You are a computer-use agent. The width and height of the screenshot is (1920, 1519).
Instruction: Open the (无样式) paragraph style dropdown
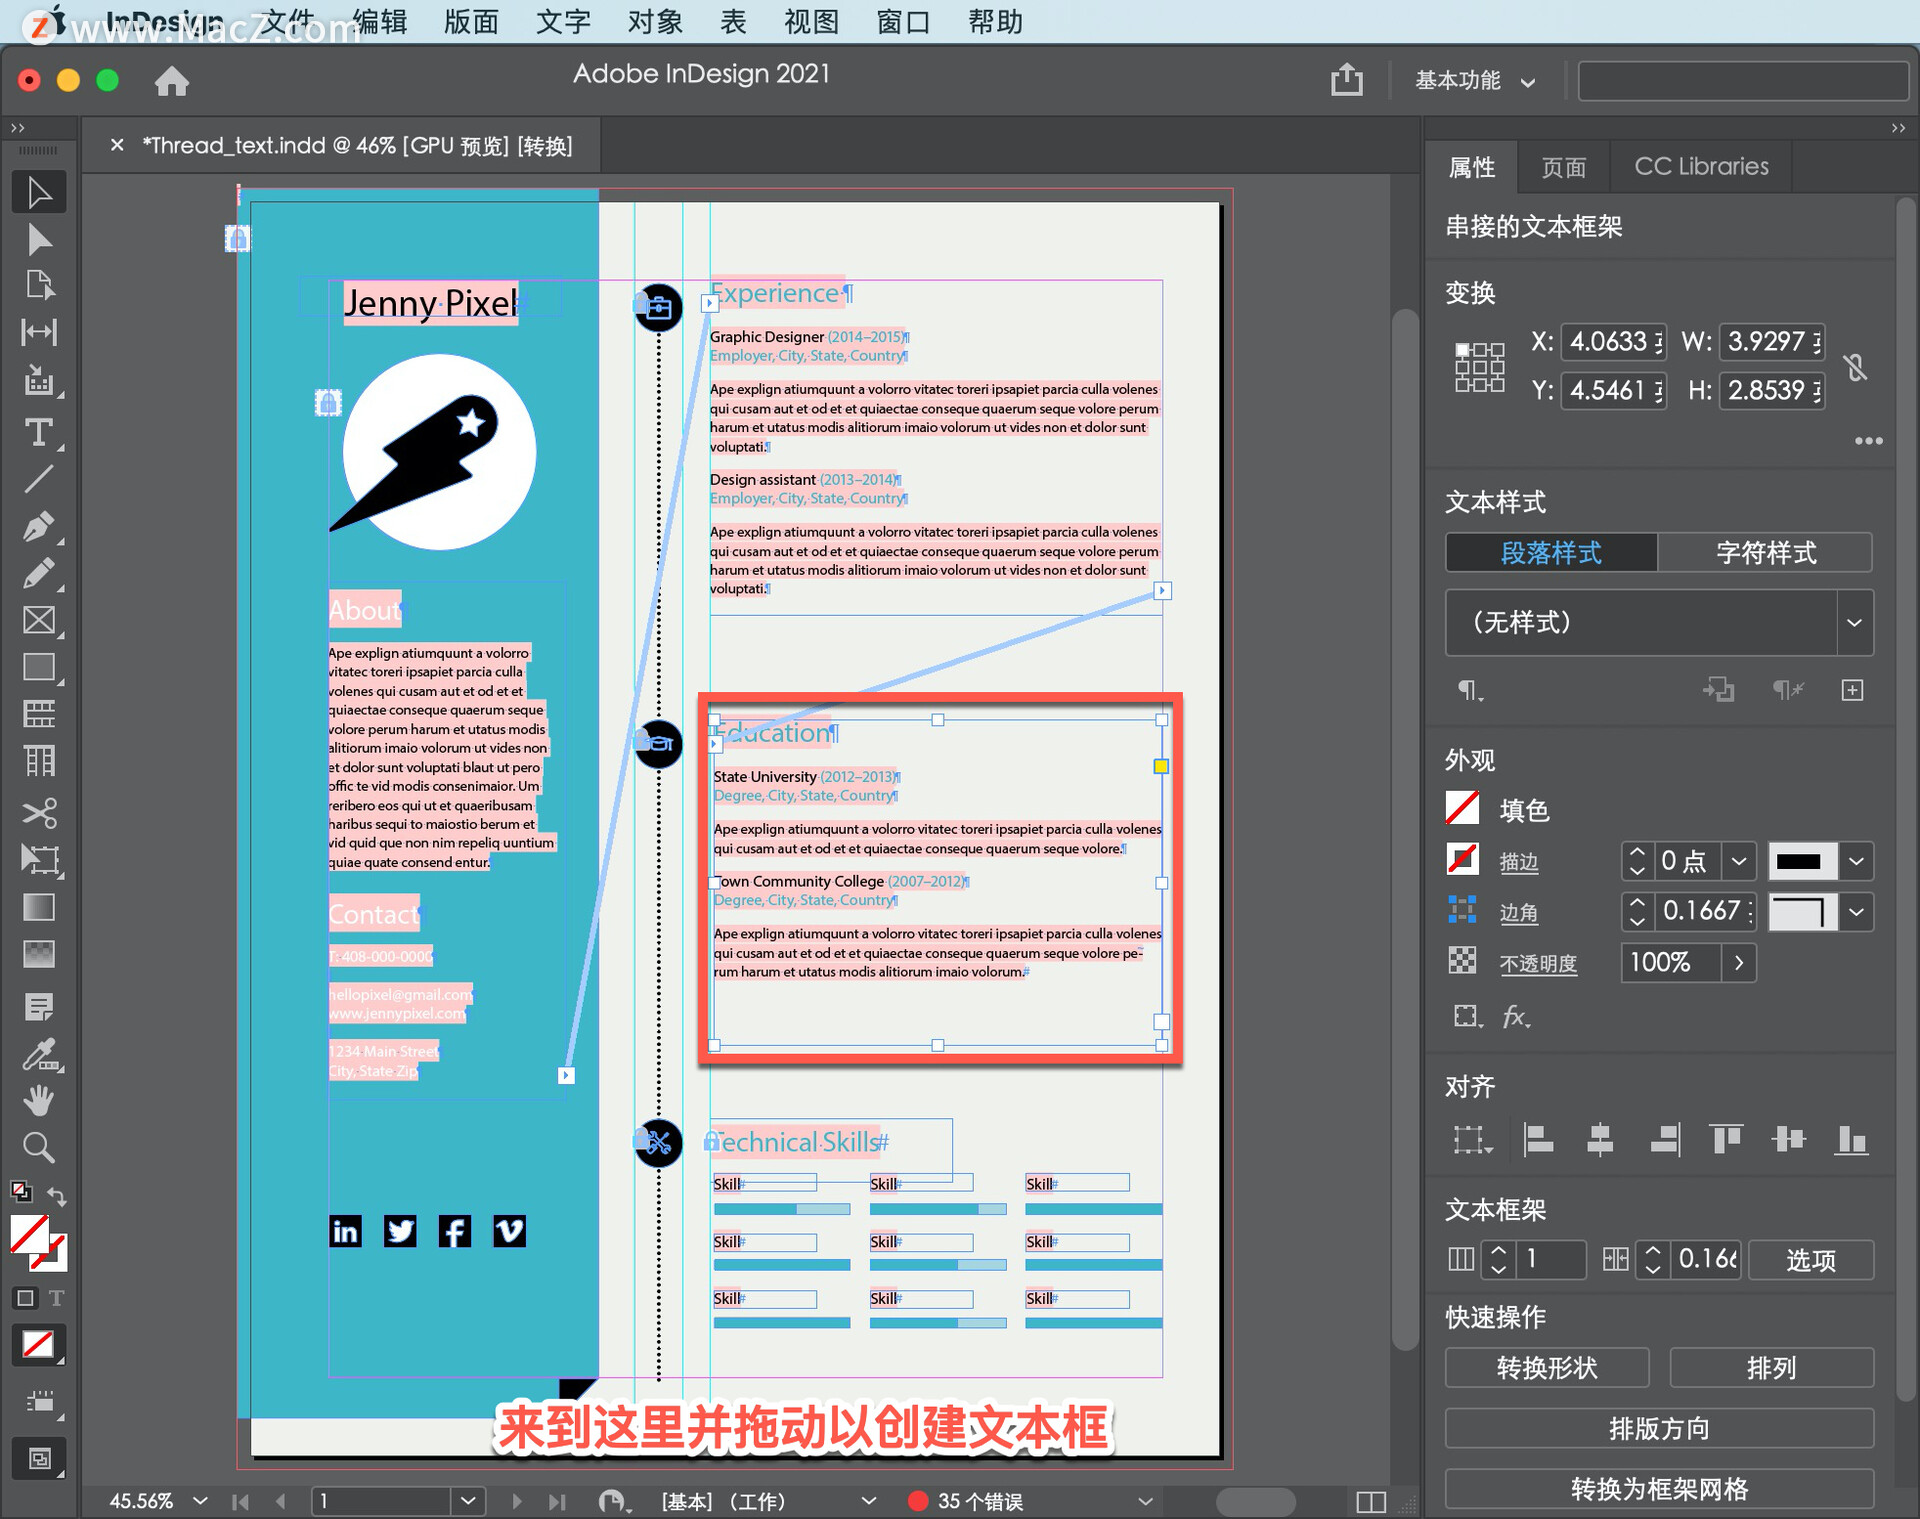coord(1855,622)
